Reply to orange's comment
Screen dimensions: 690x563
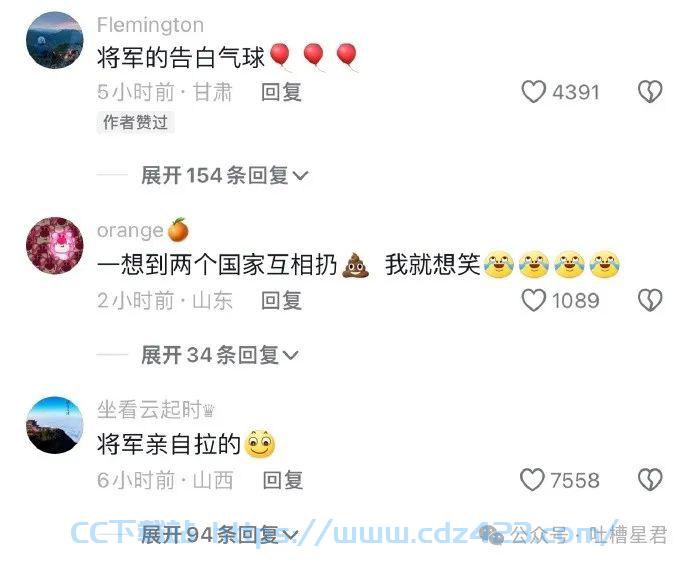(281, 301)
